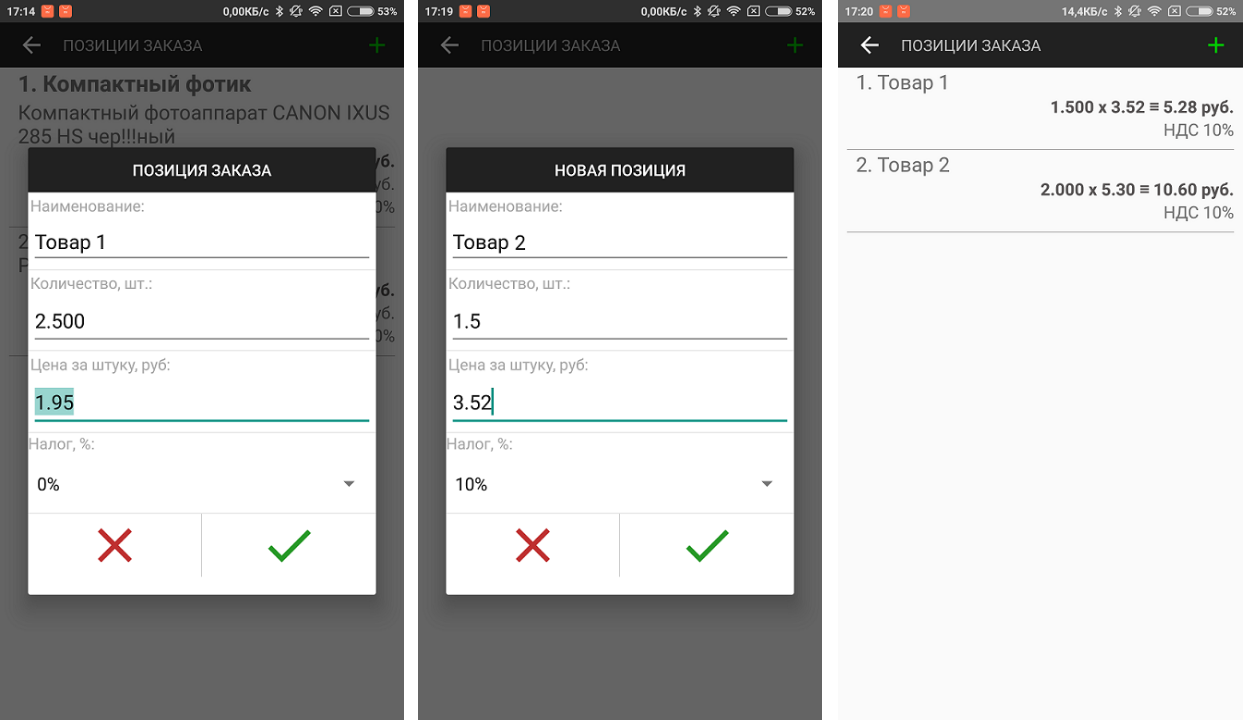Viewport: 1244px width, 721px height.
Task: Add a new order position with green plus
Action: [1216, 45]
